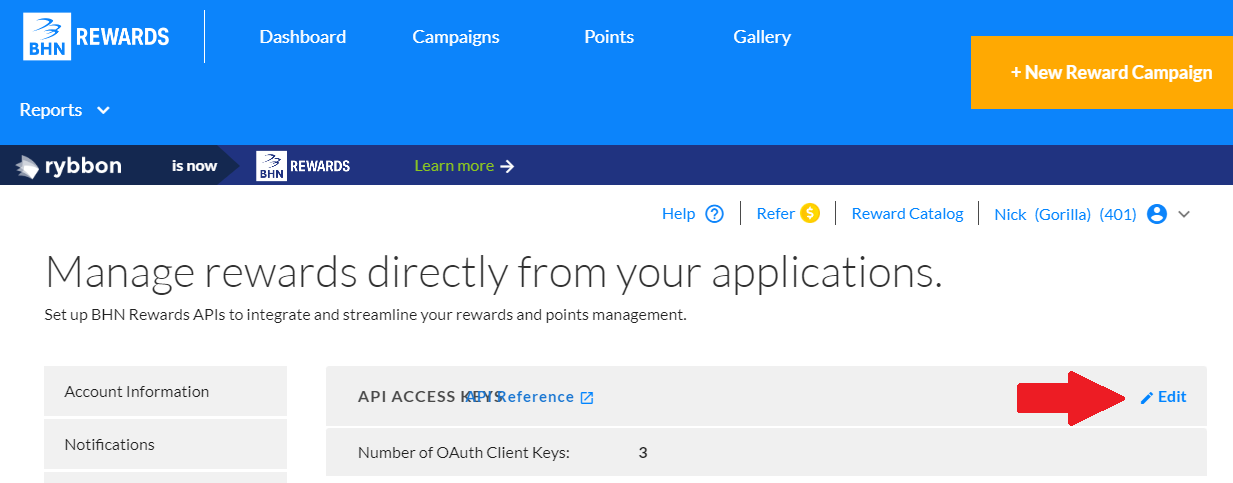
Task: Select the Notifications sidebar tab
Action: pos(166,444)
